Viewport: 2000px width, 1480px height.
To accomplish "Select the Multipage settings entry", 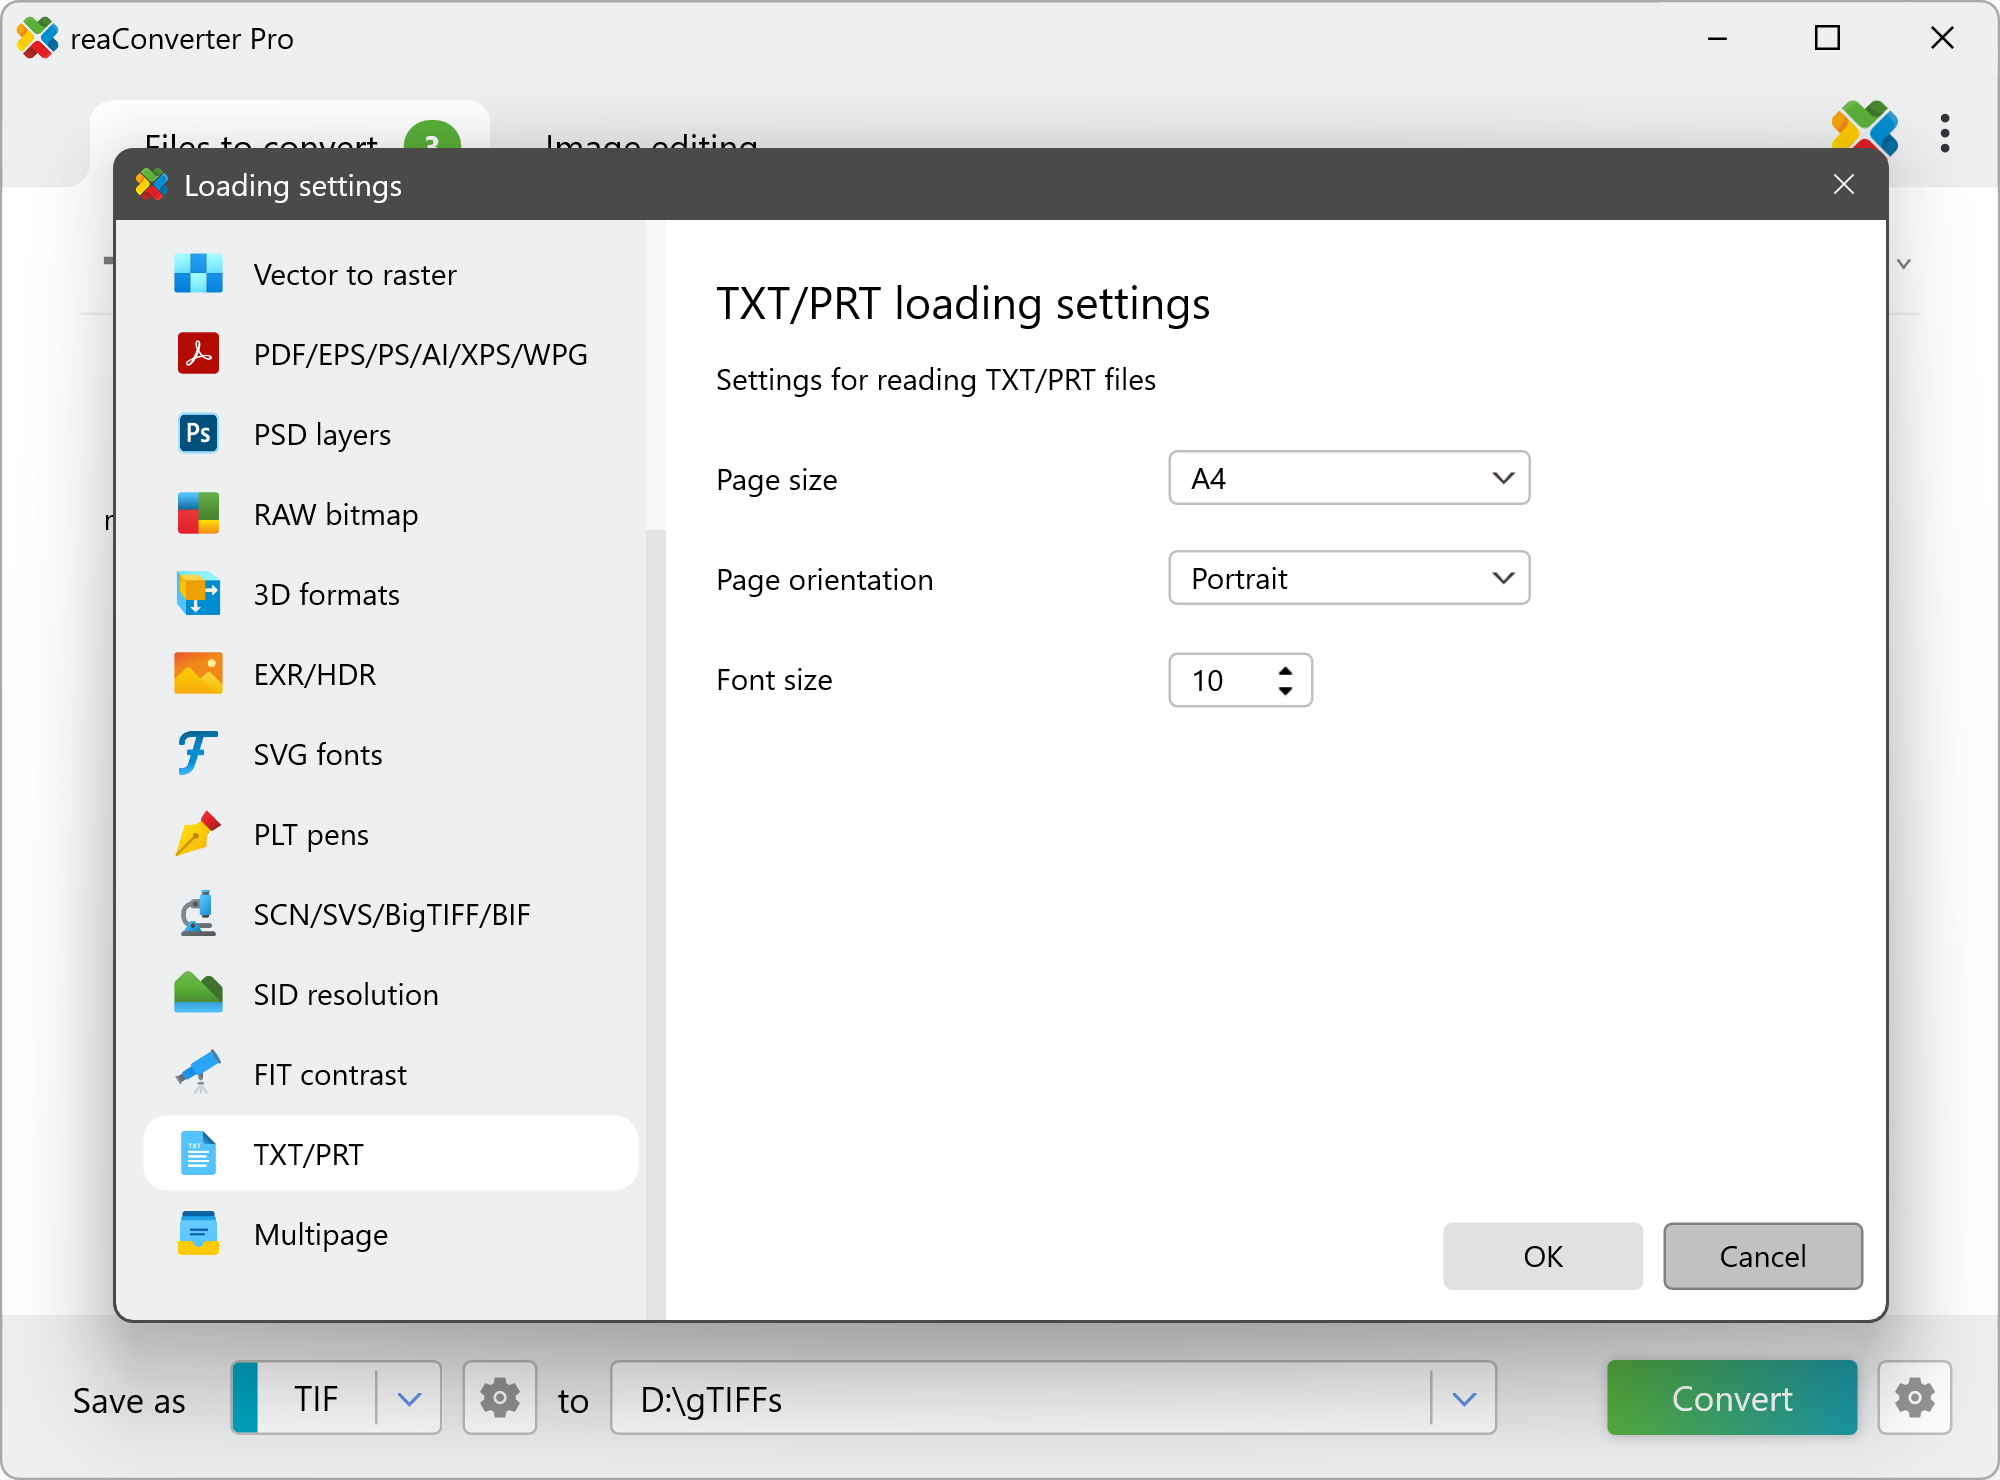I will click(320, 1235).
